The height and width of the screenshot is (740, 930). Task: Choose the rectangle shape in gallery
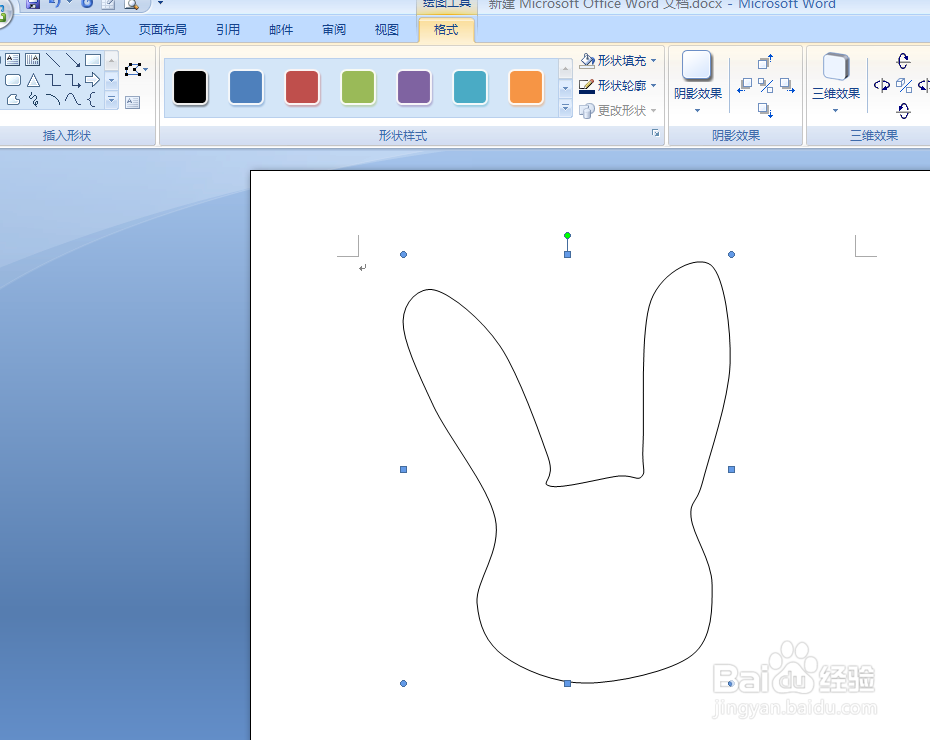point(93,60)
